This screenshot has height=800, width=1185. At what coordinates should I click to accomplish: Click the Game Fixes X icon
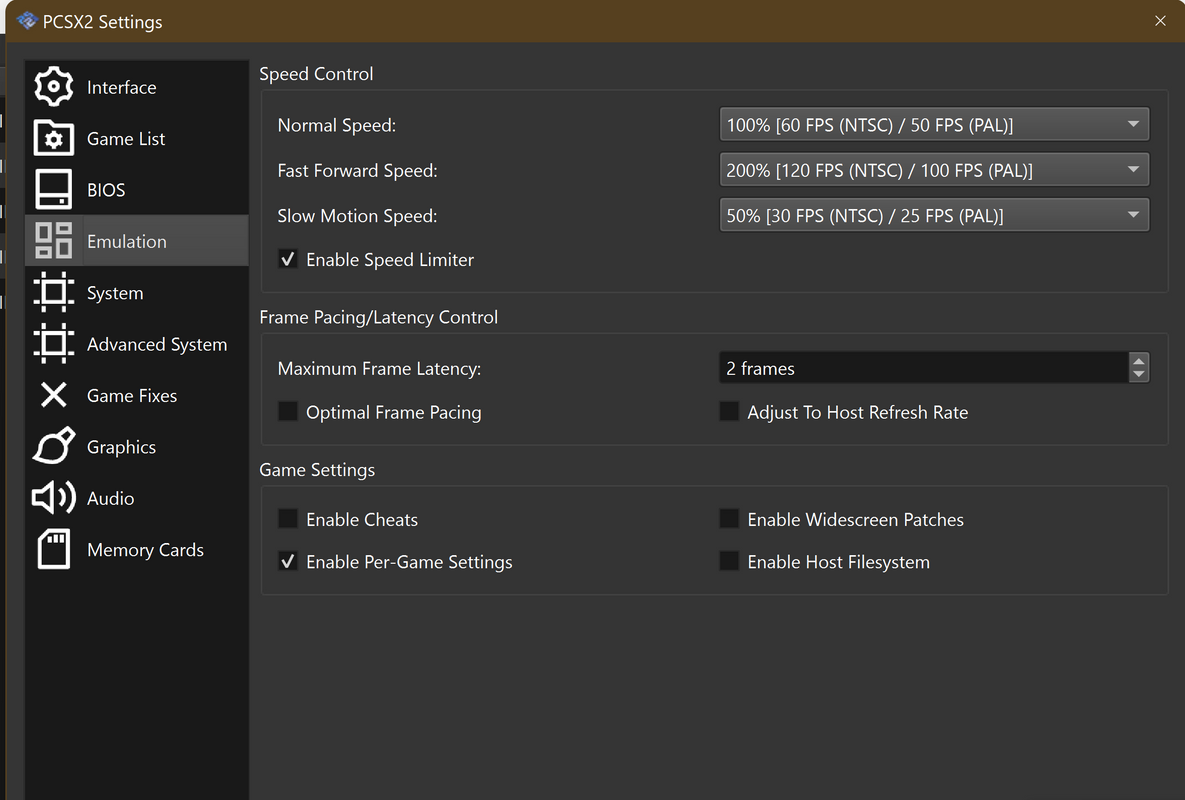[54, 396]
